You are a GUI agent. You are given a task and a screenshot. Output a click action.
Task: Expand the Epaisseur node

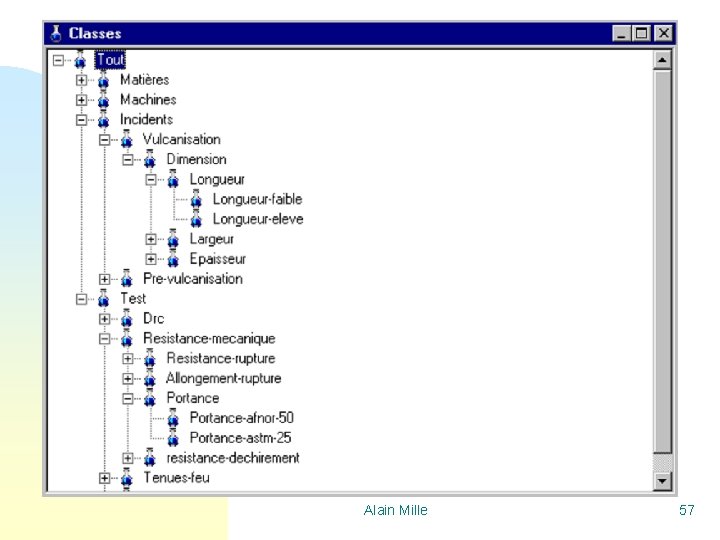(x=151, y=259)
